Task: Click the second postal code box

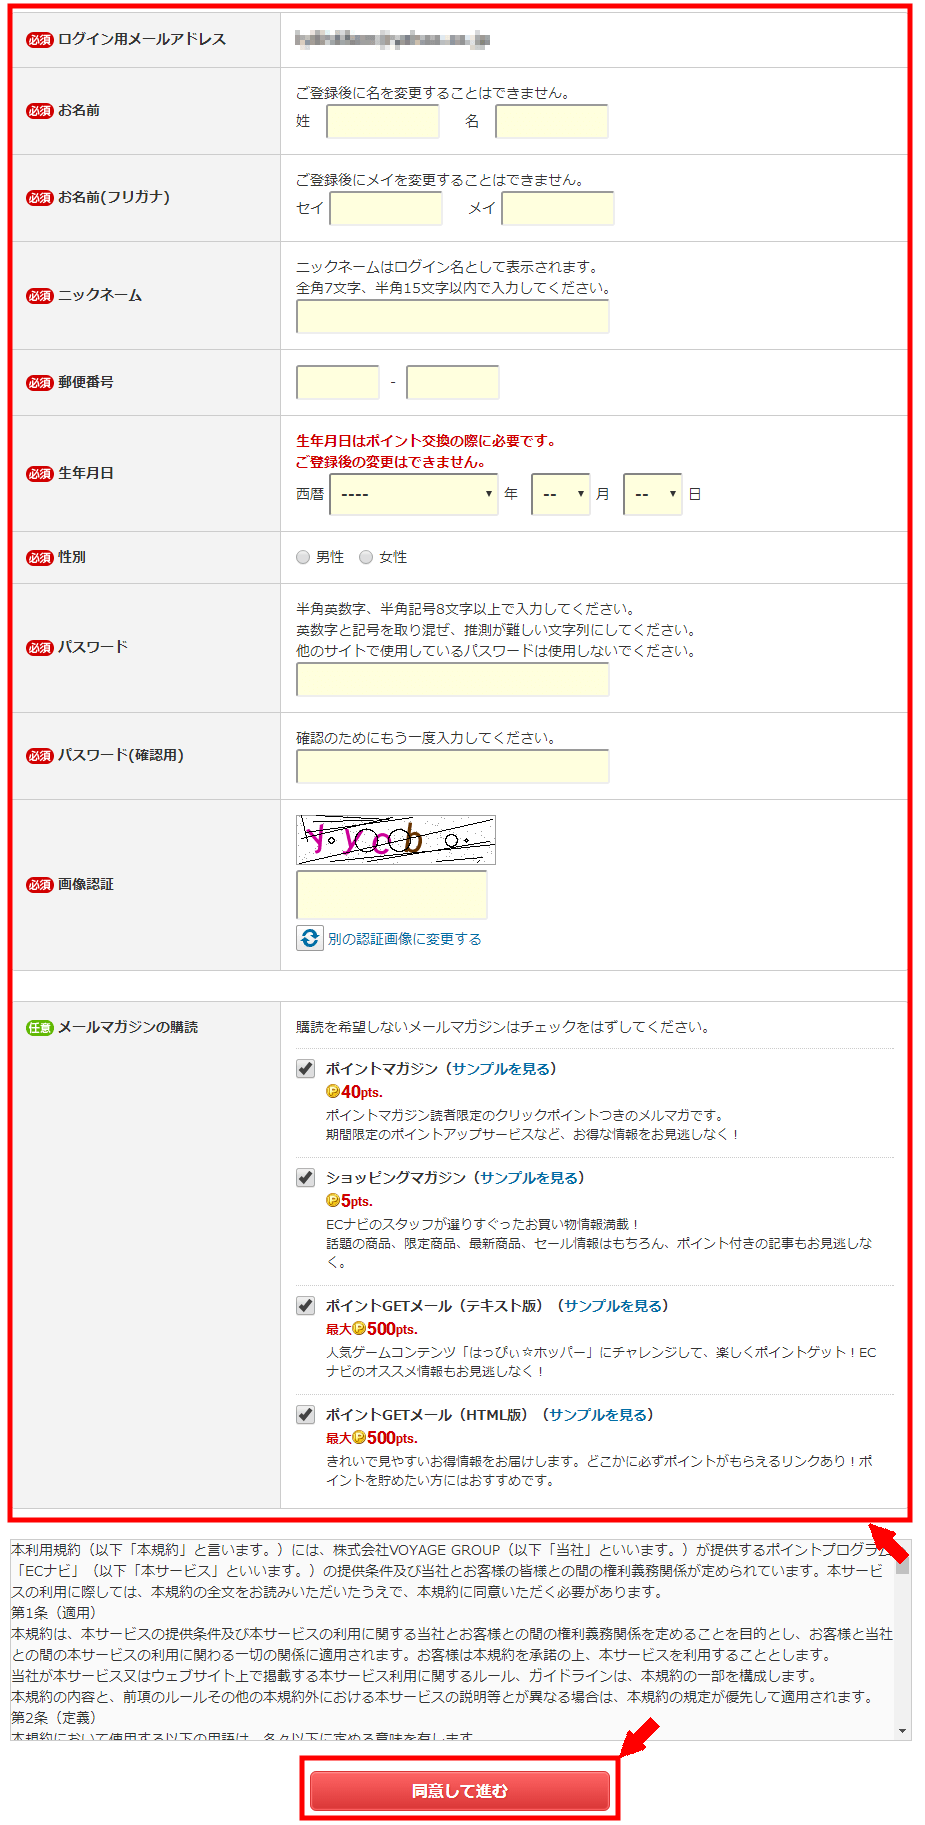Action: (453, 382)
